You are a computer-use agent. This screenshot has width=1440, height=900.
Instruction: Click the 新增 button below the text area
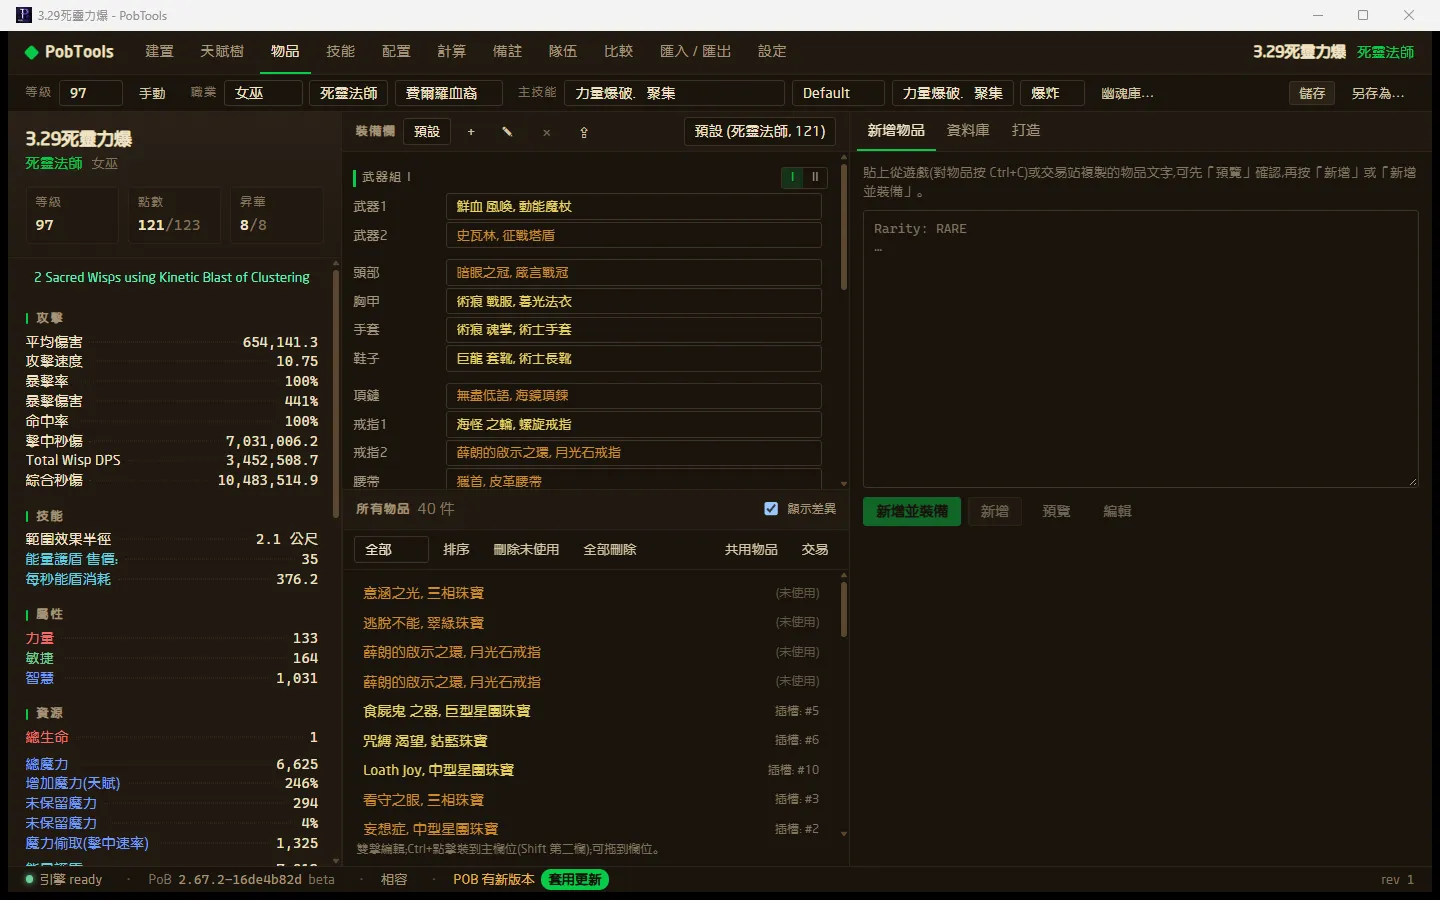click(x=995, y=512)
